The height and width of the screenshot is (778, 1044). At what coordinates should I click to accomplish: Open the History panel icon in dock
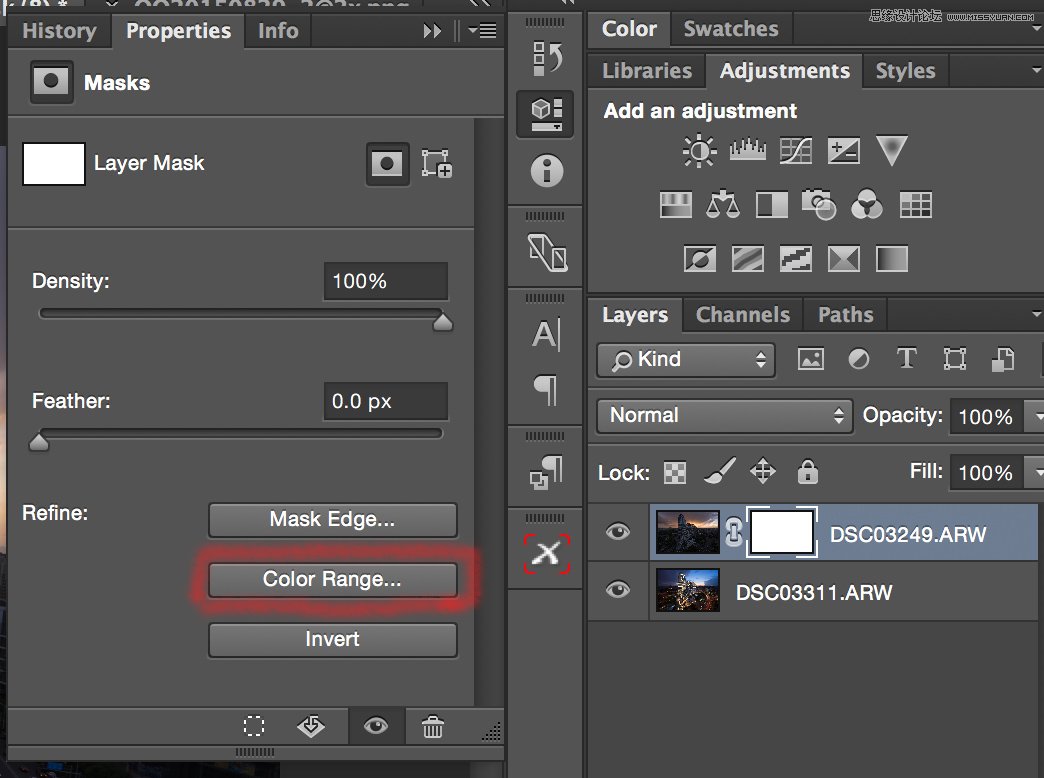(x=547, y=58)
